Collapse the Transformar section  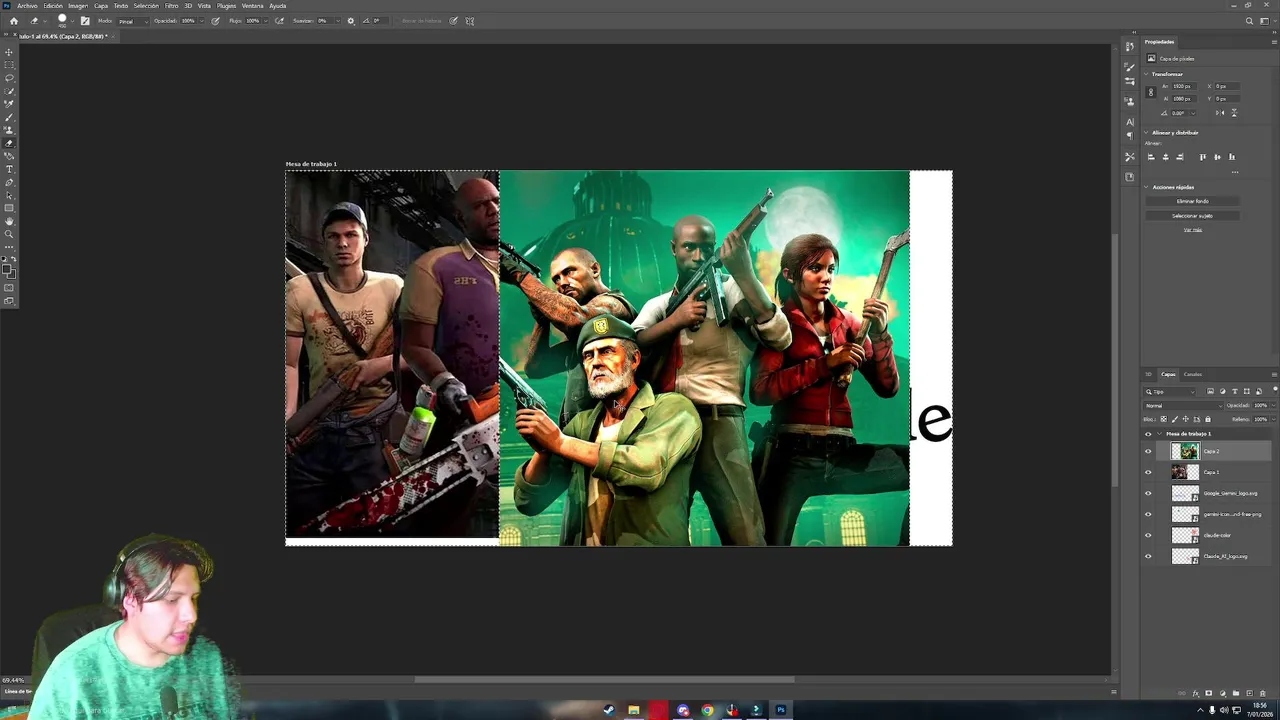1146,74
